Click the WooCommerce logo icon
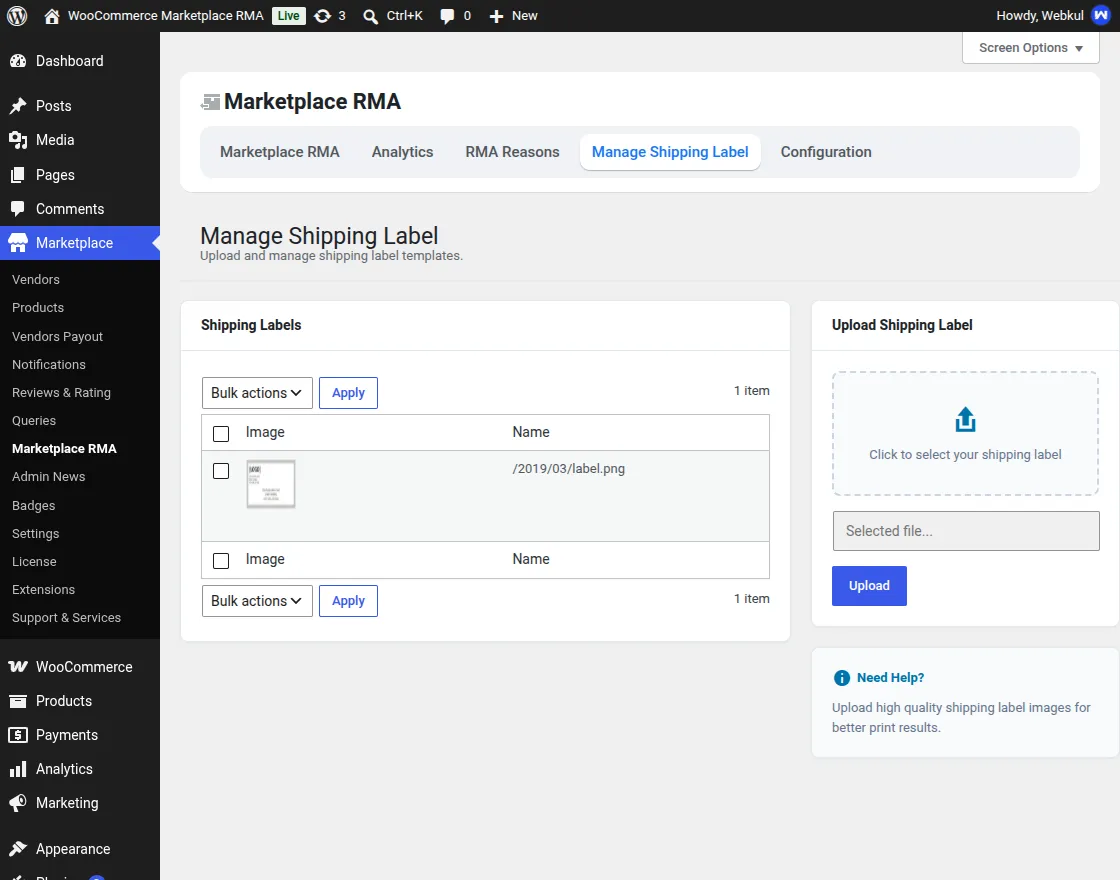This screenshot has width=1120, height=880. coord(18,666)
